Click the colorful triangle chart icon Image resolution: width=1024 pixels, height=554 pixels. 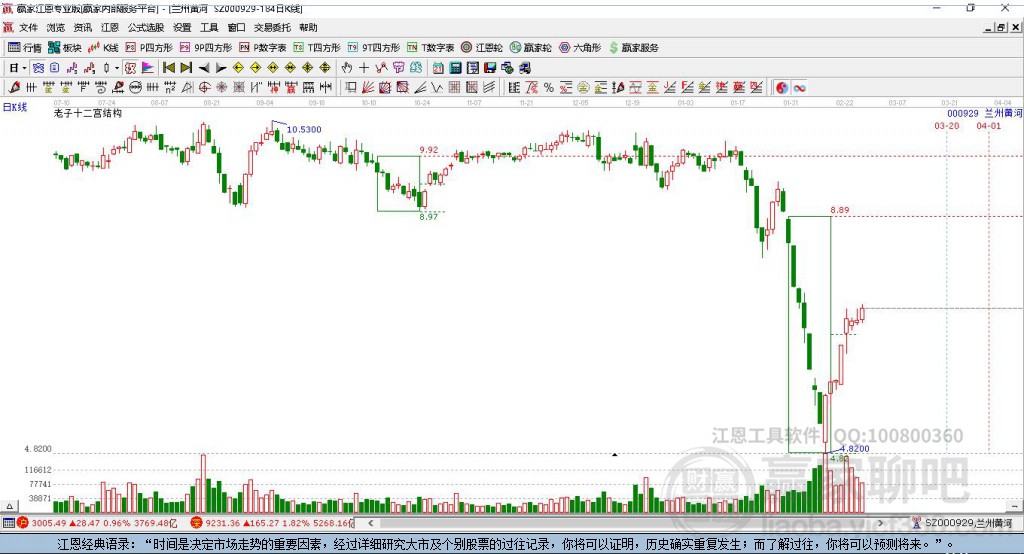coord(148,68)
